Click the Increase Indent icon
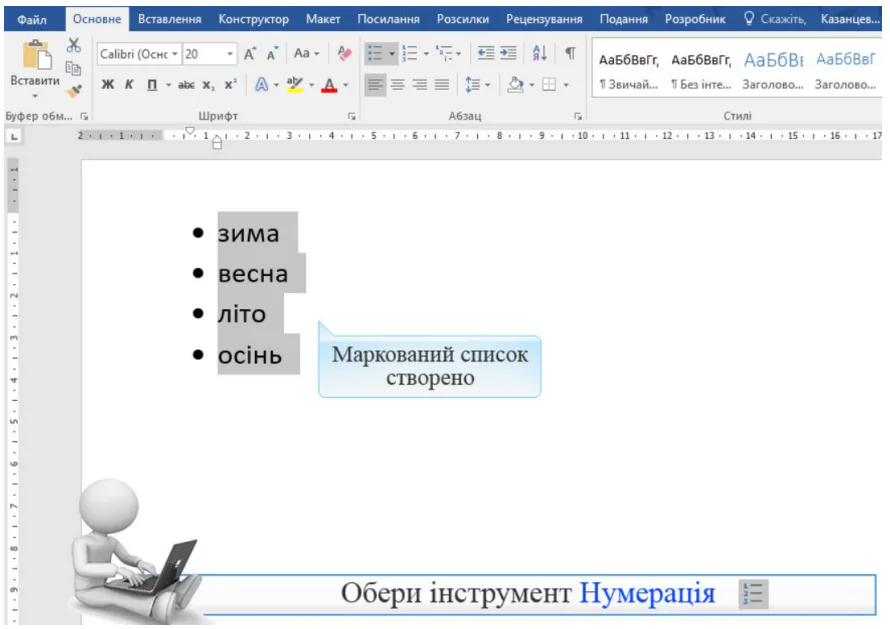The height and width of the screenshot is (629, 890). (x=509, y=54)
